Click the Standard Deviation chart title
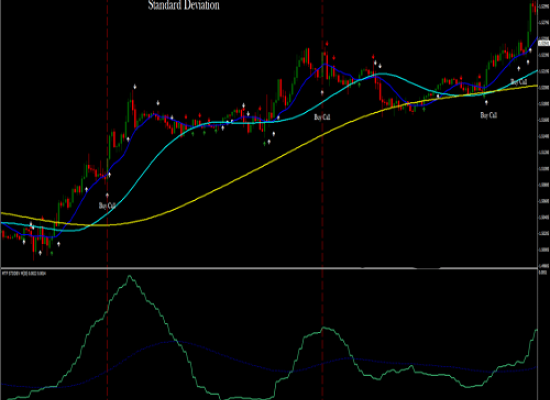The image size is (550, 400). coord(183,5)
